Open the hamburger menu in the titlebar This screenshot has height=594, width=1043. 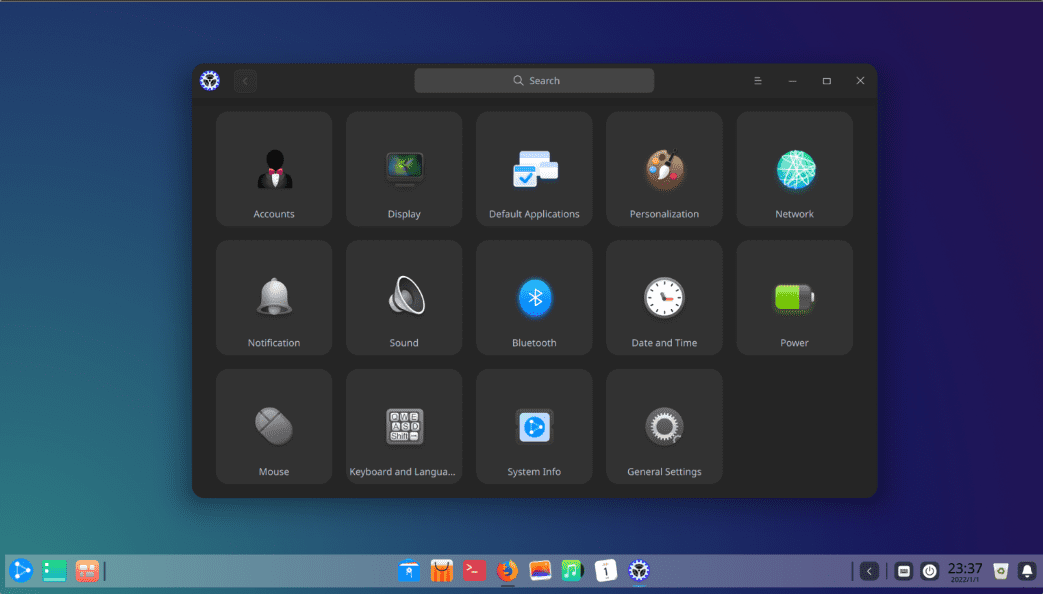pyautogui.click(x=757, y=80)
